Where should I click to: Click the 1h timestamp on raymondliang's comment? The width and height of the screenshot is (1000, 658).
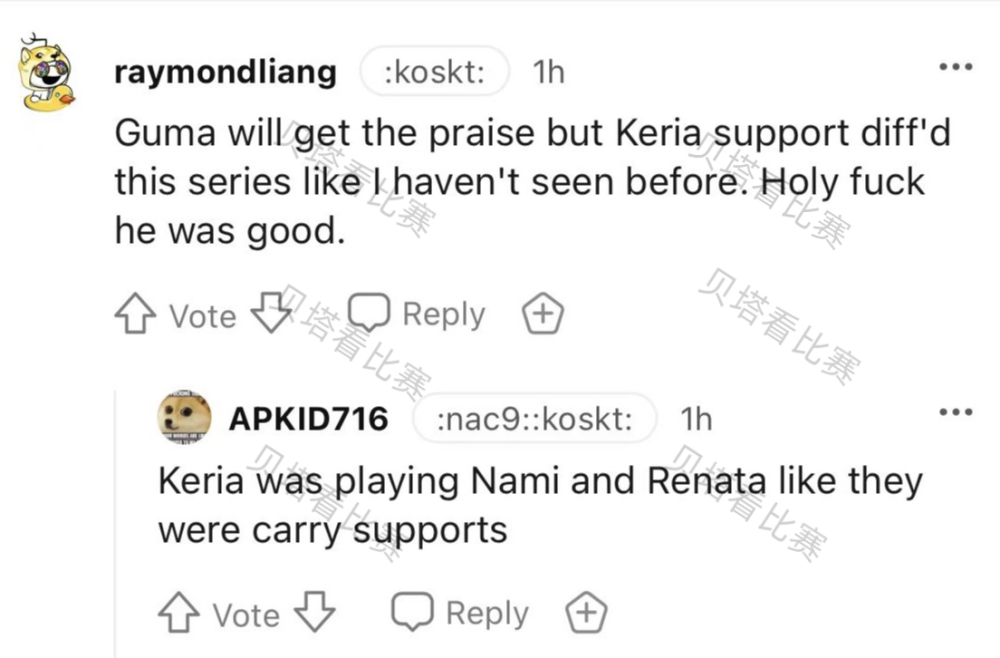pos(548,73)
